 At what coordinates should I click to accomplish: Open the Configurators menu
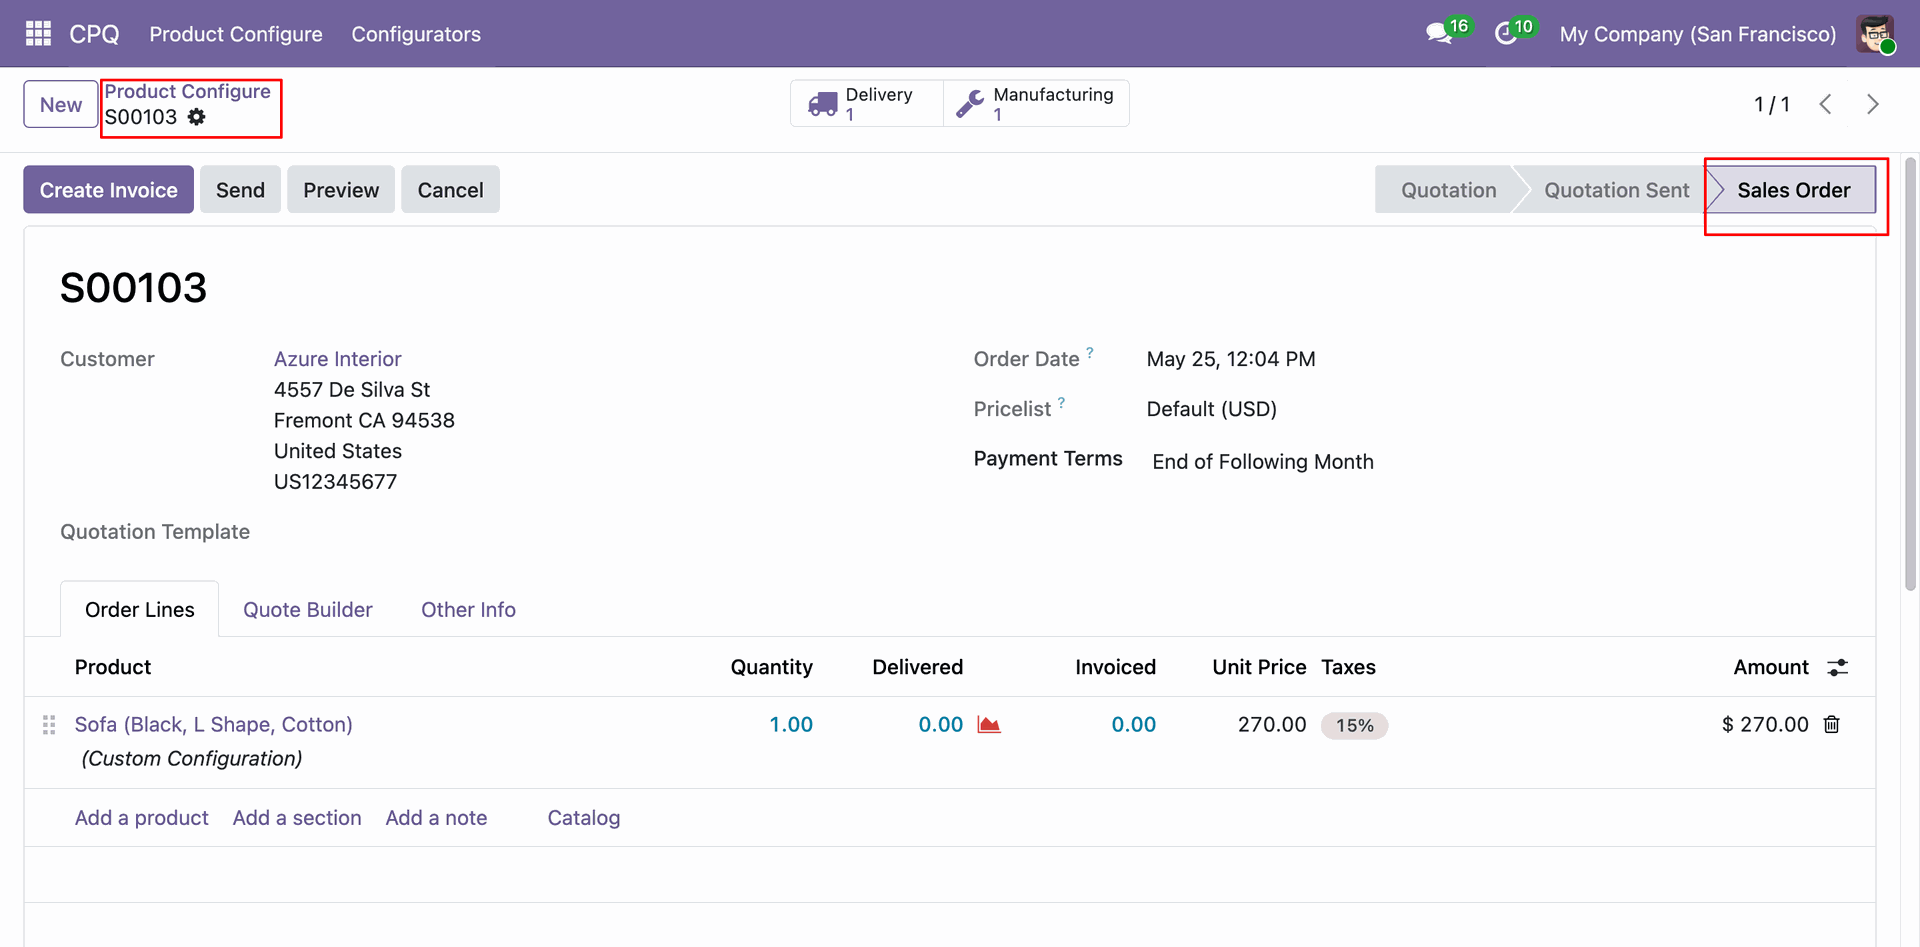(416, 34)
